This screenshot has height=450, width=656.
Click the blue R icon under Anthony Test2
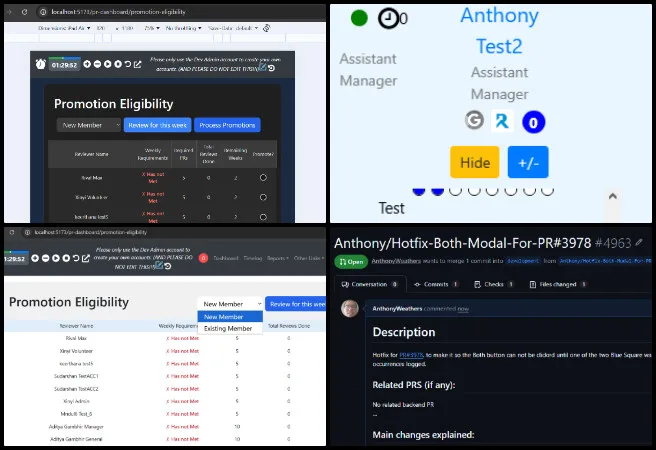pos(503,121)
